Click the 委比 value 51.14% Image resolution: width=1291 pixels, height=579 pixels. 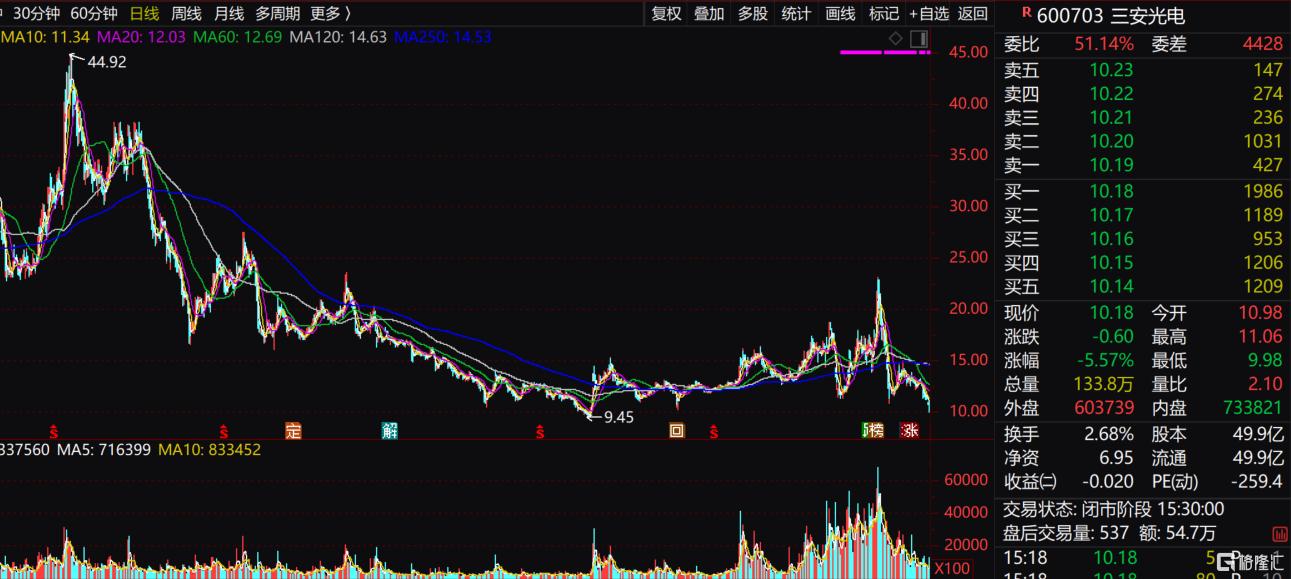(x=1104, y=44)
